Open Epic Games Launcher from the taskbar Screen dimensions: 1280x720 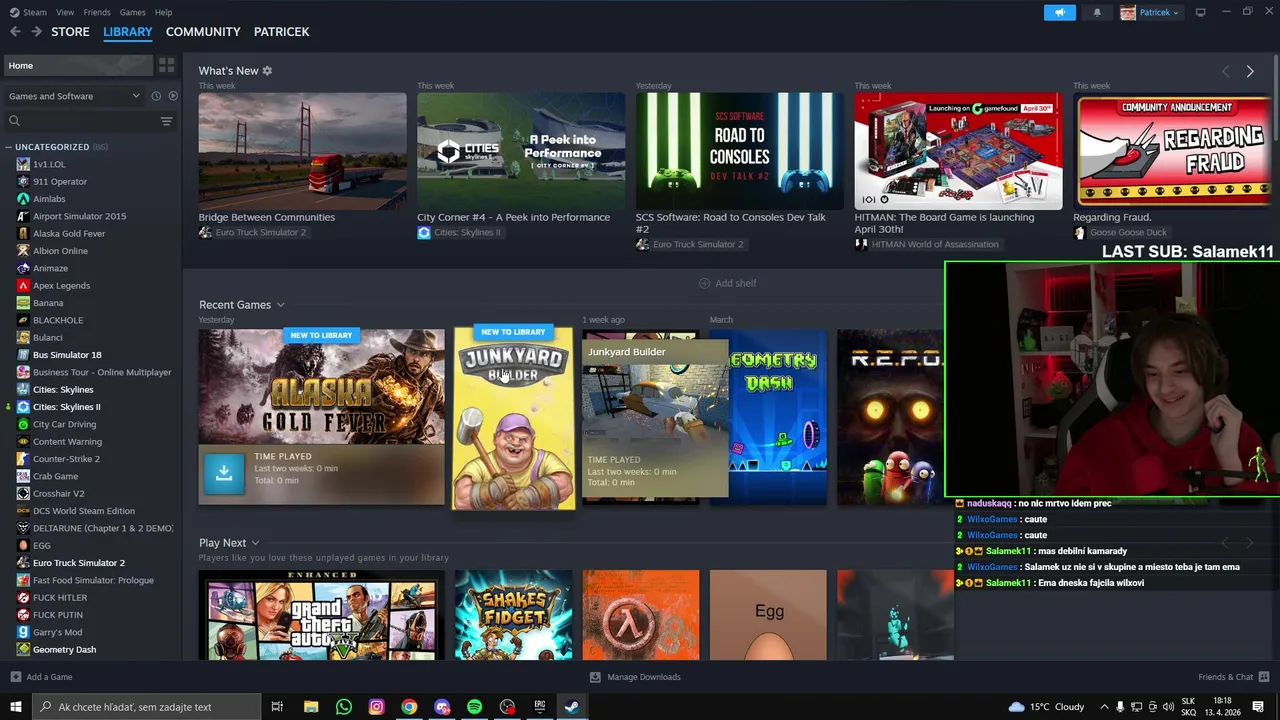tap(540, 707)
